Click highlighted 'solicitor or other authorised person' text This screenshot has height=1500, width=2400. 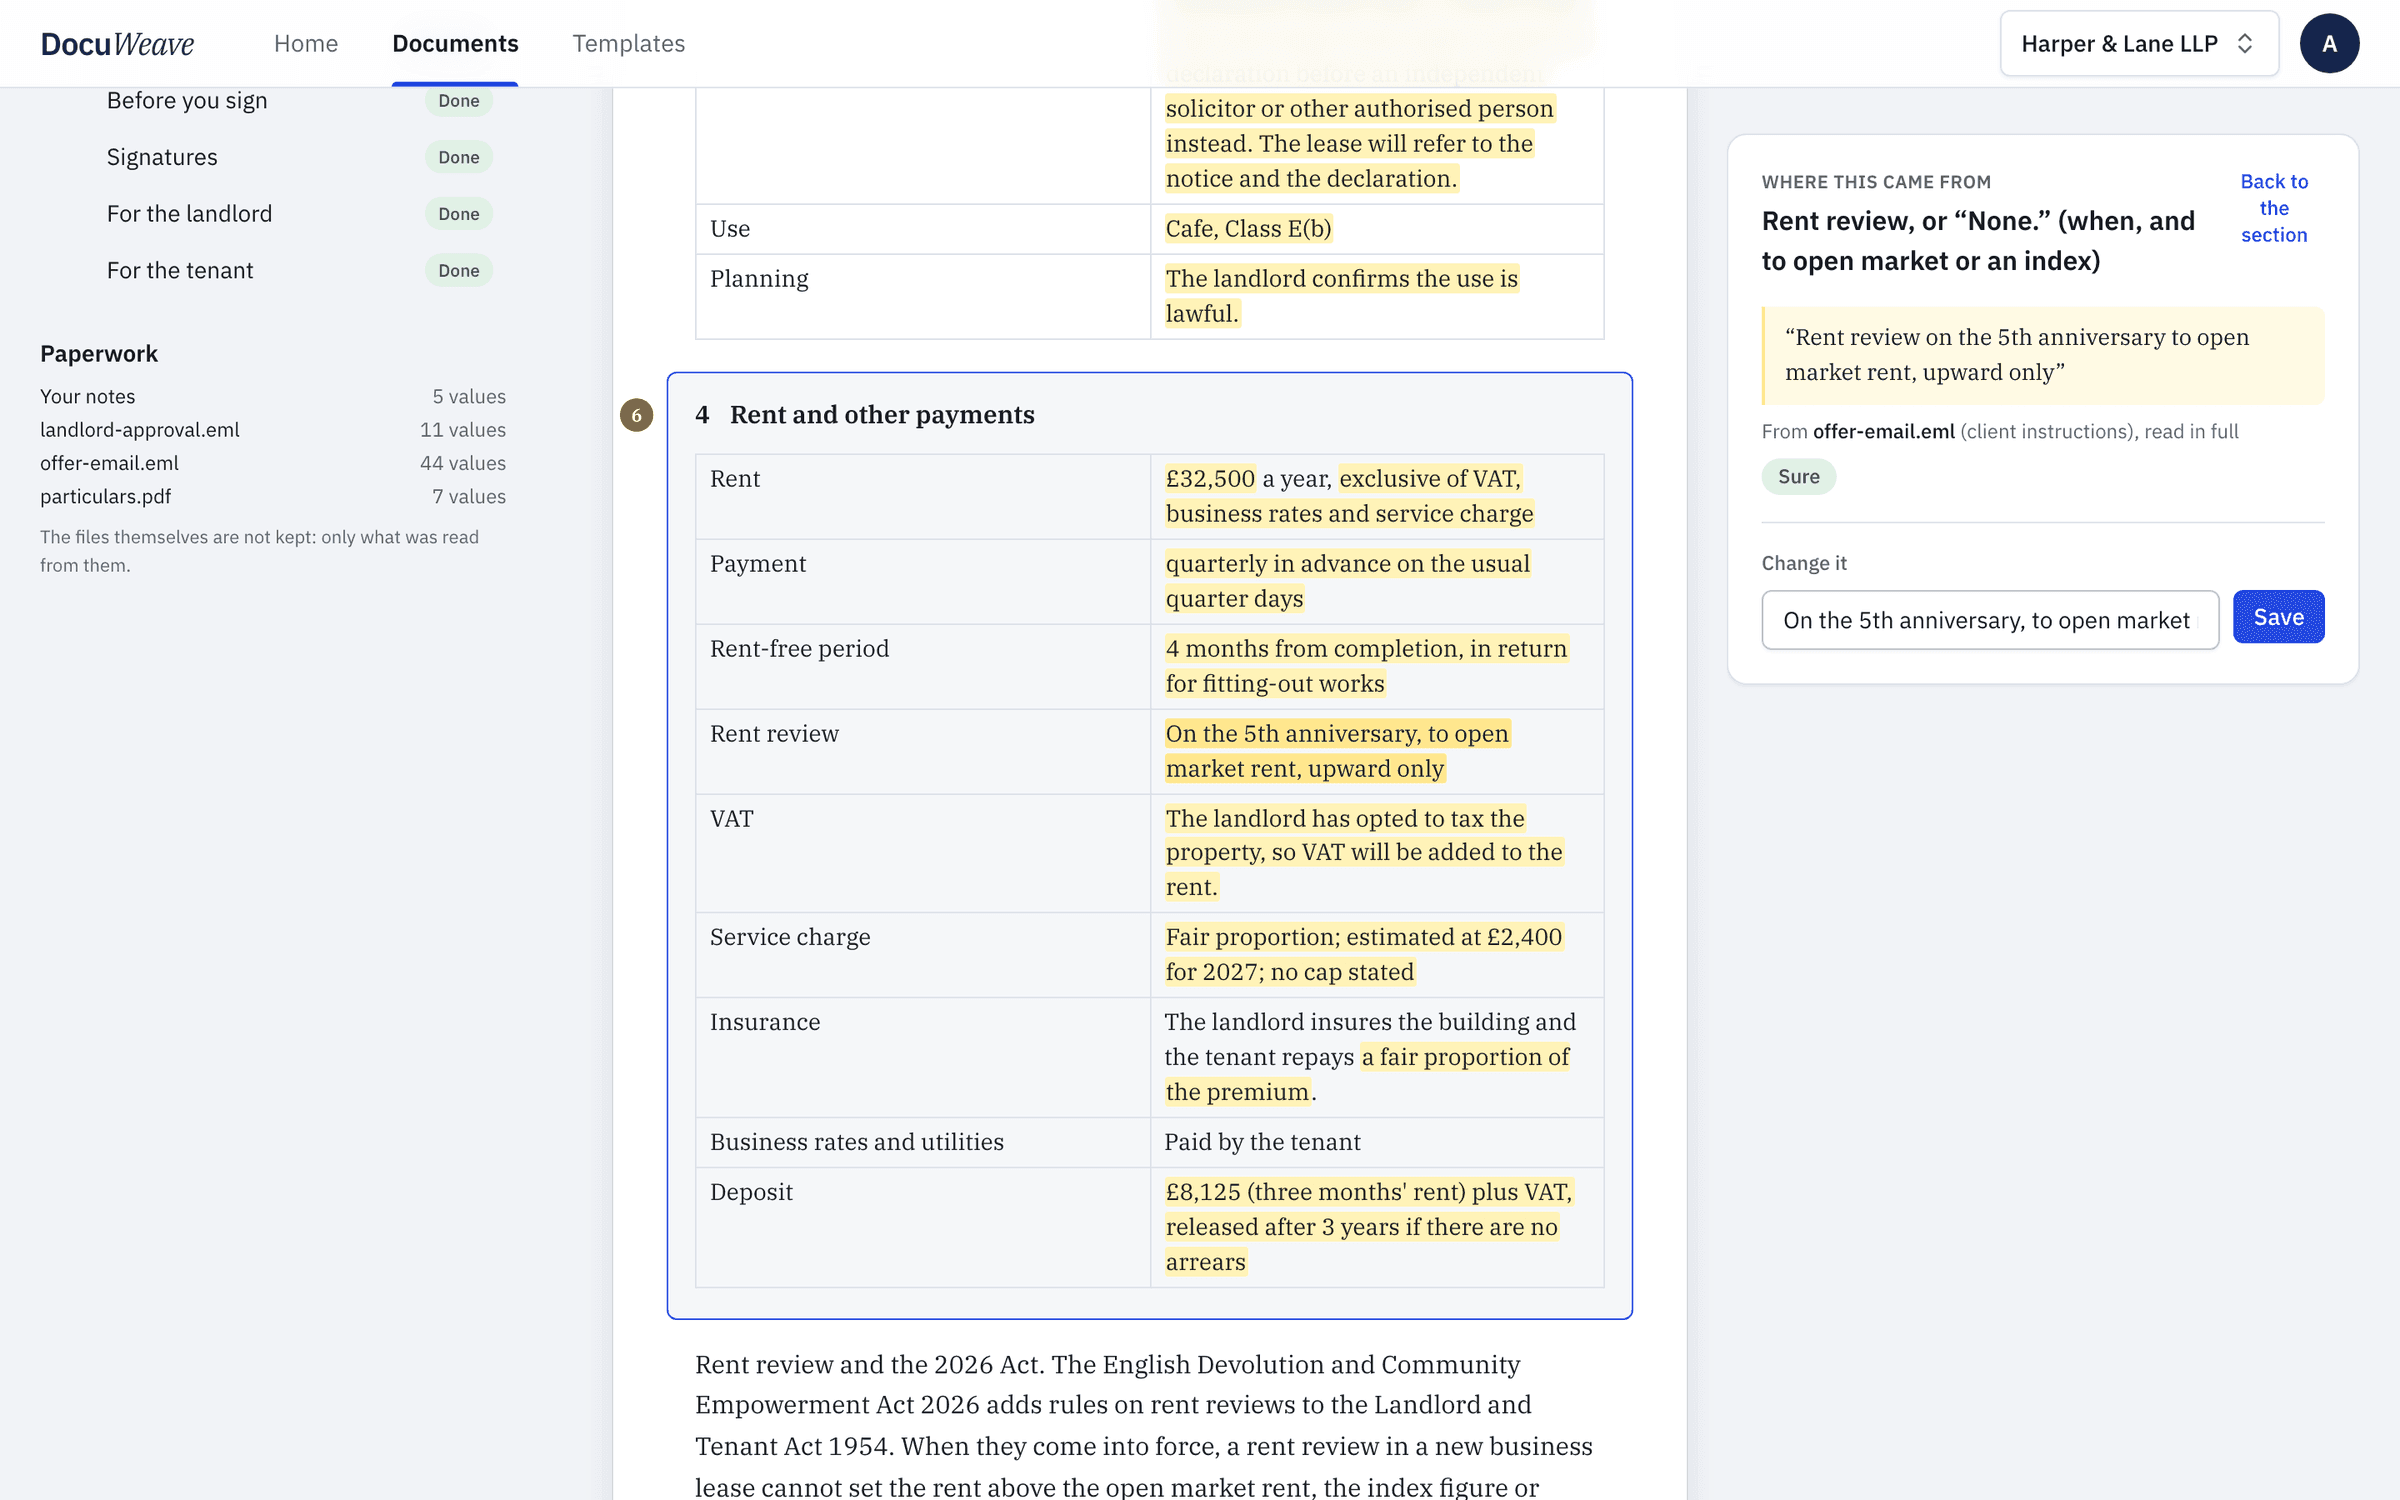[x=1359, y=109]
